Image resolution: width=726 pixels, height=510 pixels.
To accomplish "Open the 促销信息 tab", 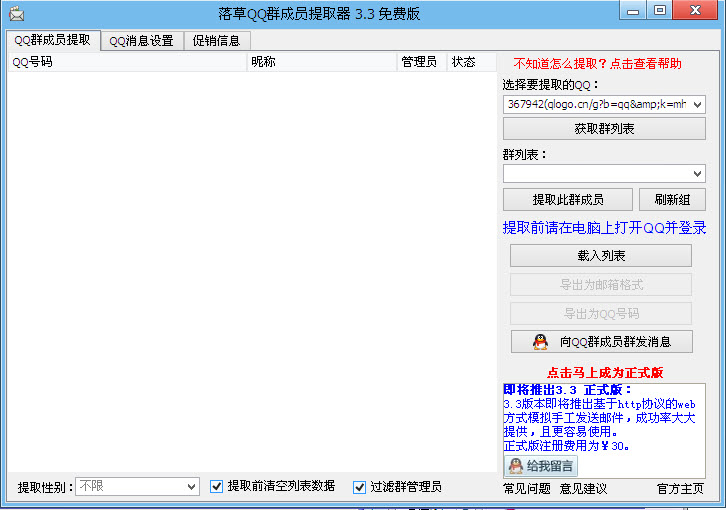I will coord(217,41).
